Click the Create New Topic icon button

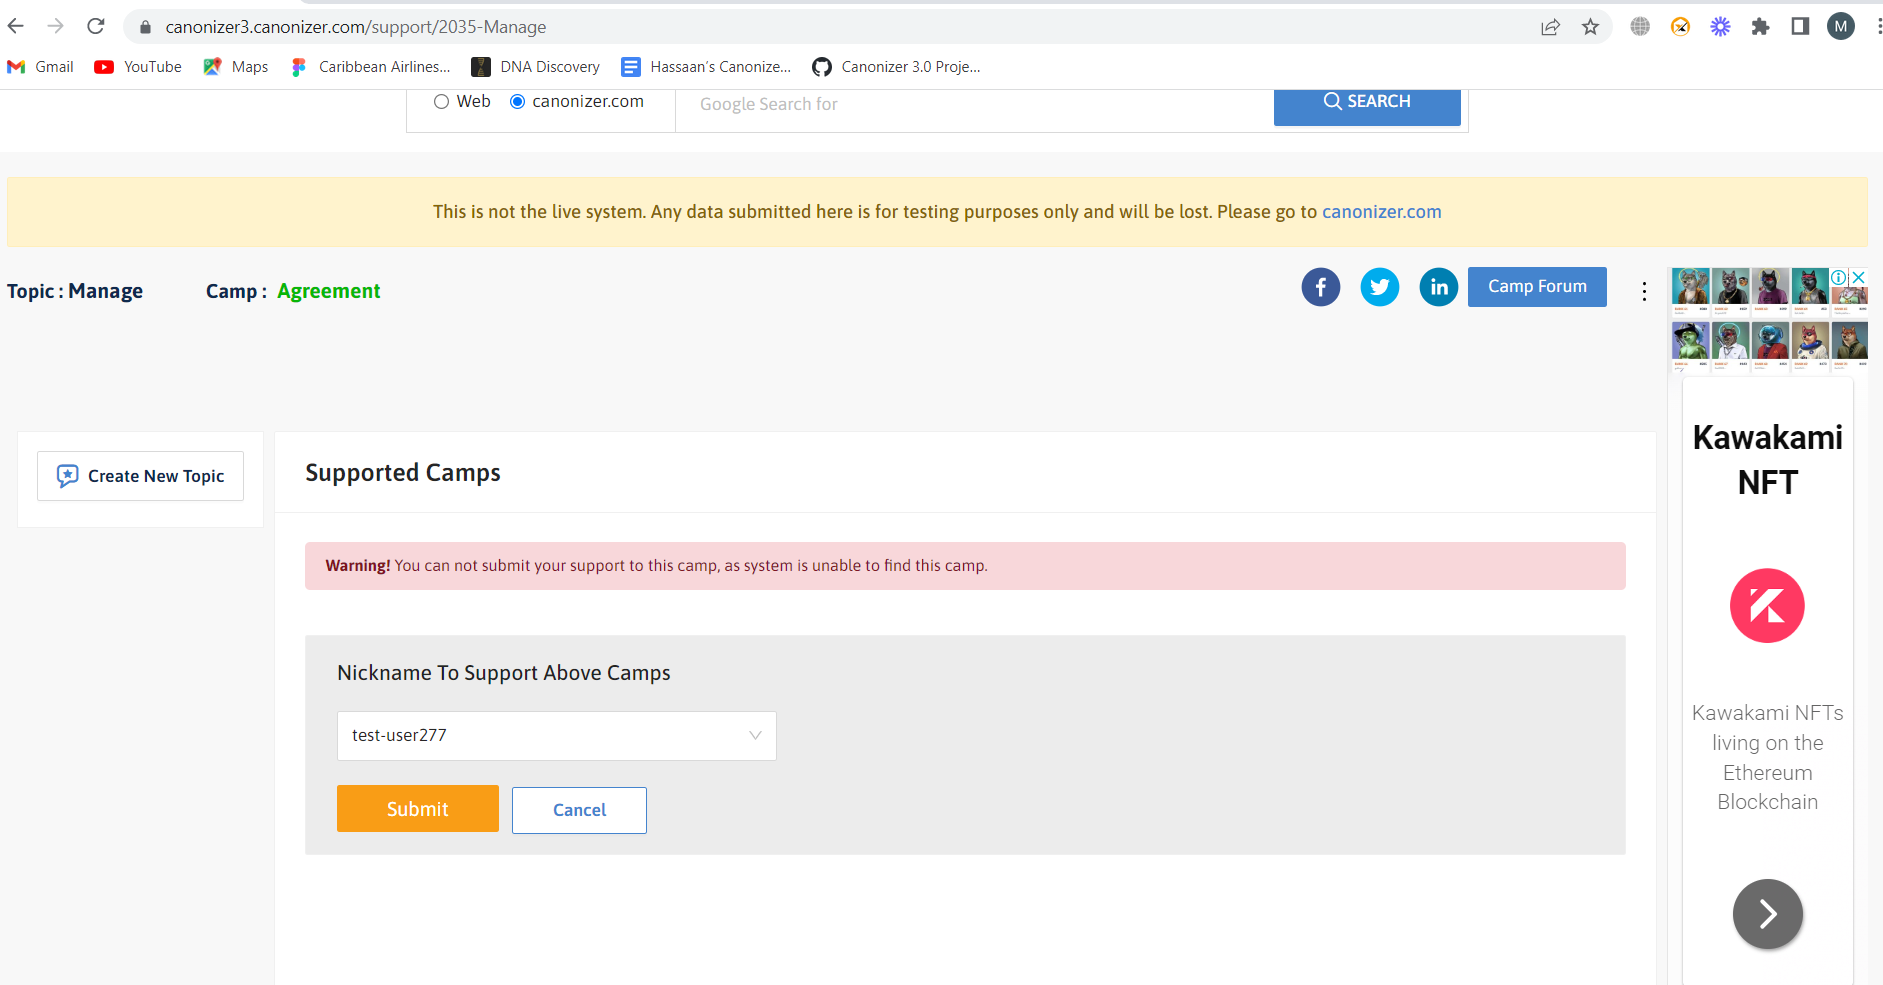coord(66,476)
